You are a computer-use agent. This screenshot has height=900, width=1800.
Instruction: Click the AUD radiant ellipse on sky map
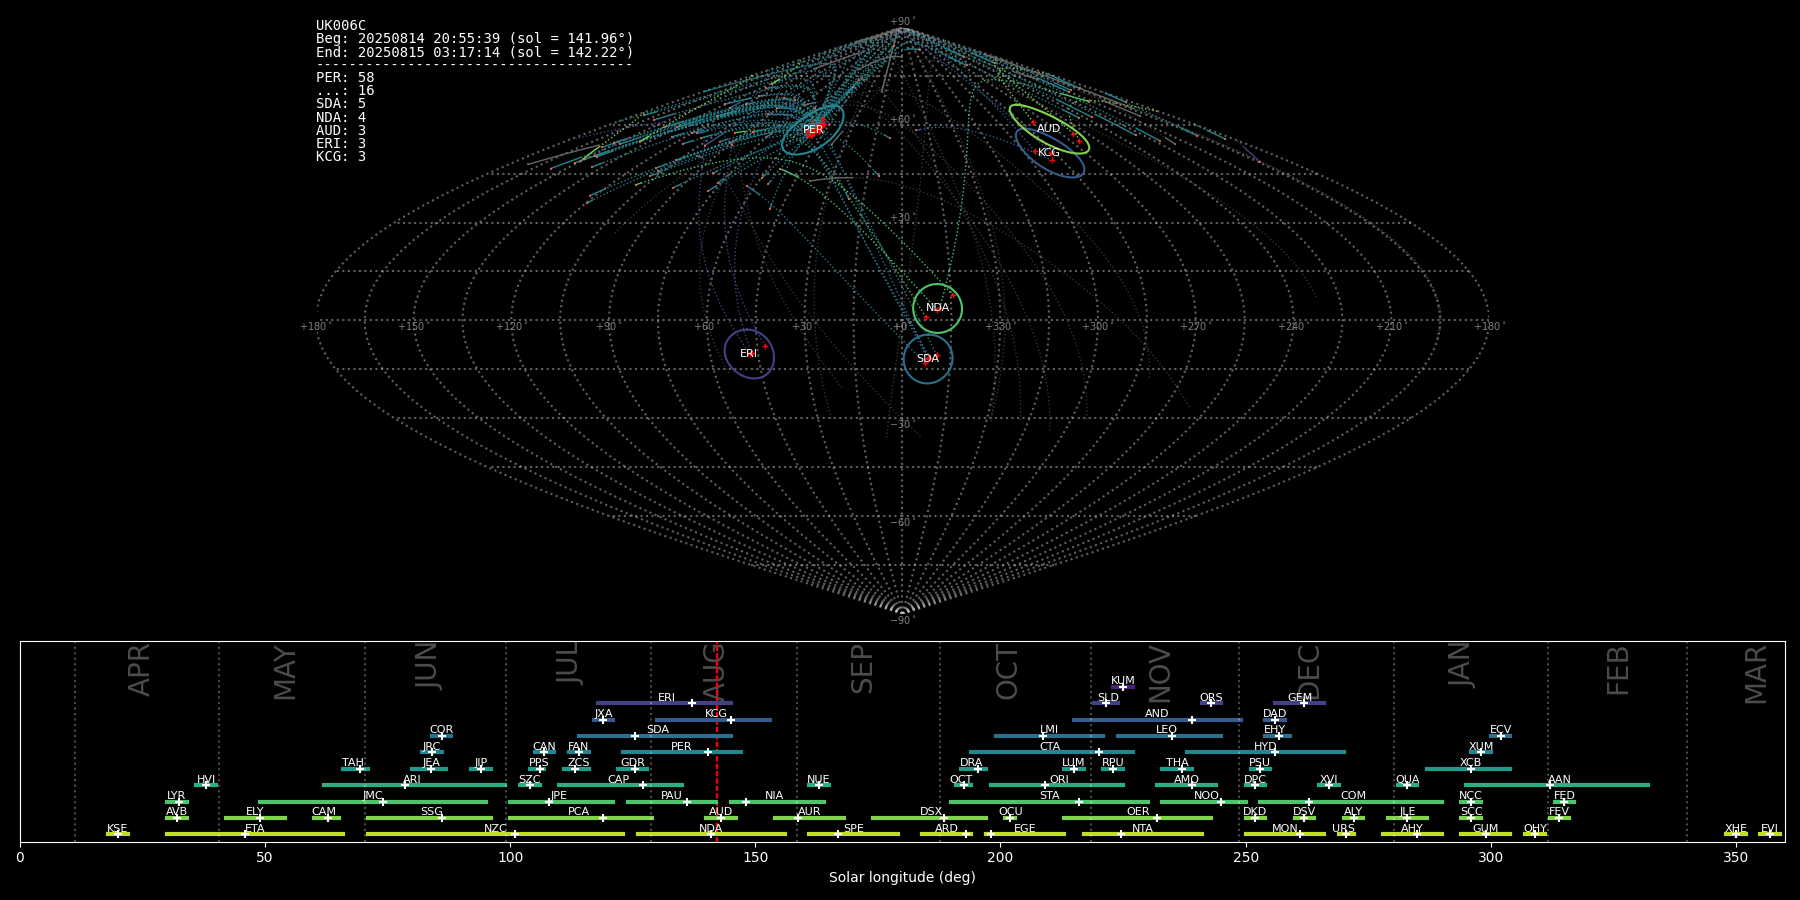click(x=1049, y=129)
